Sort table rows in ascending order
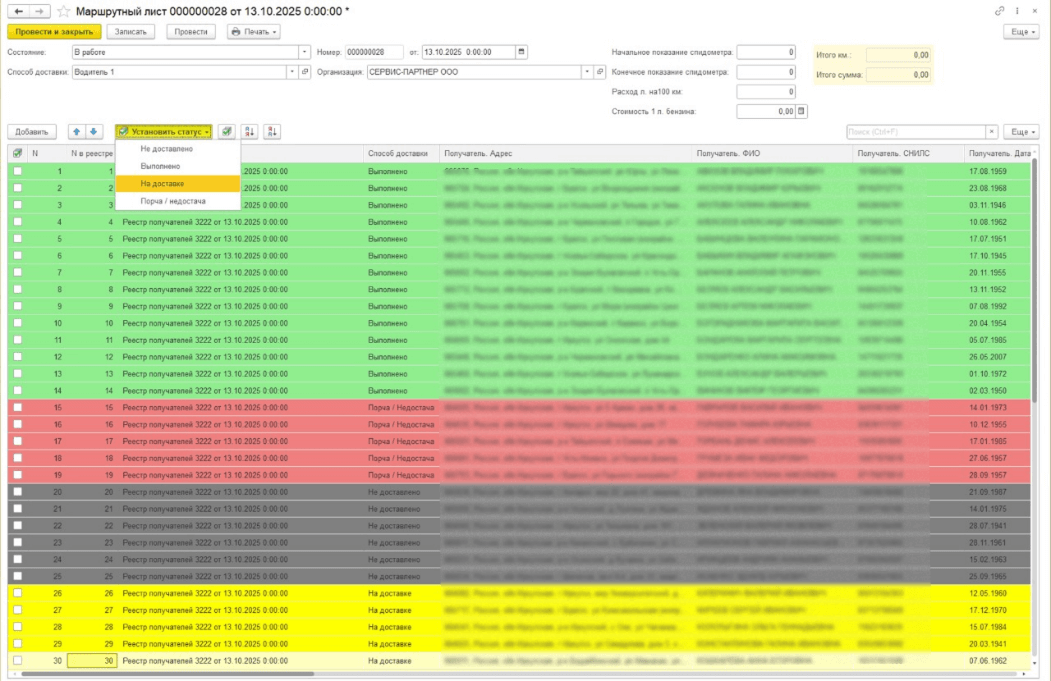1051x681 pixels. coord(250,131)
